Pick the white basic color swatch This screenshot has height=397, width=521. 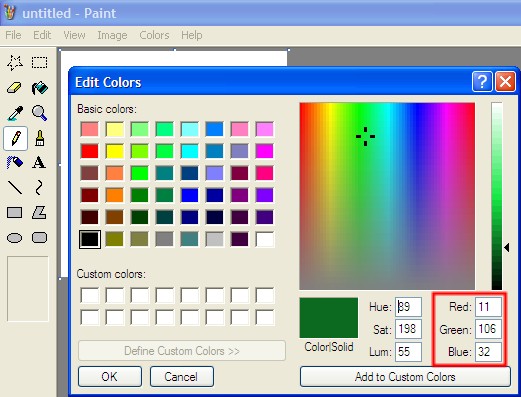point(265,239)
